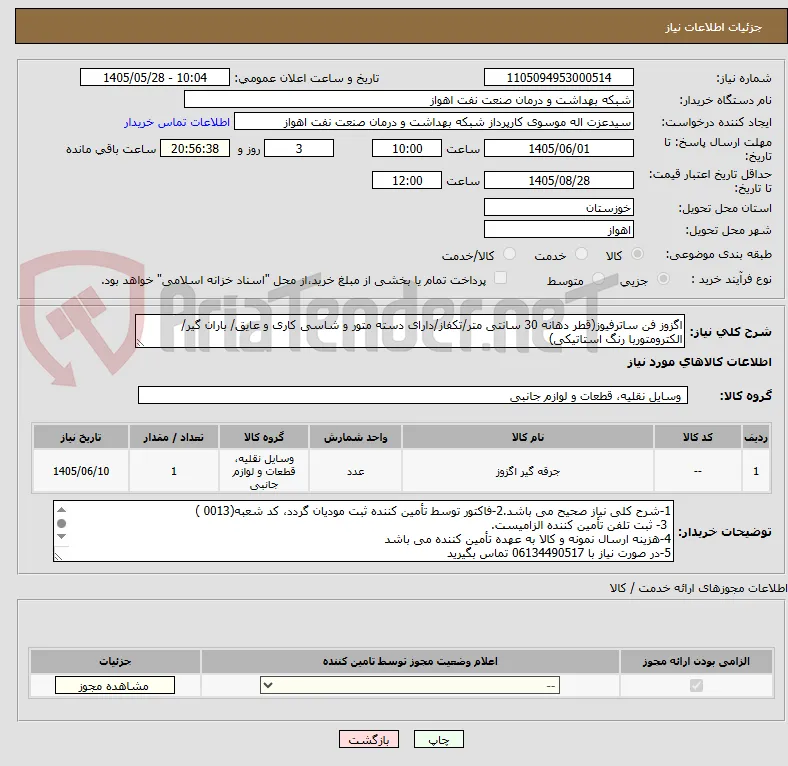The height and width of the screenshot is (766, 788).
Task: Click the نام دستگاه خریدار field
Action: point(409,100)
